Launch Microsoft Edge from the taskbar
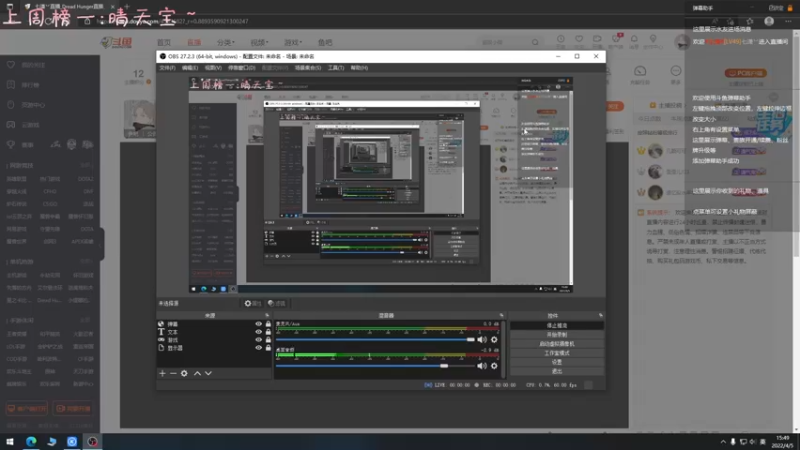This screenshot has height=450, width=800. [31, 442]
